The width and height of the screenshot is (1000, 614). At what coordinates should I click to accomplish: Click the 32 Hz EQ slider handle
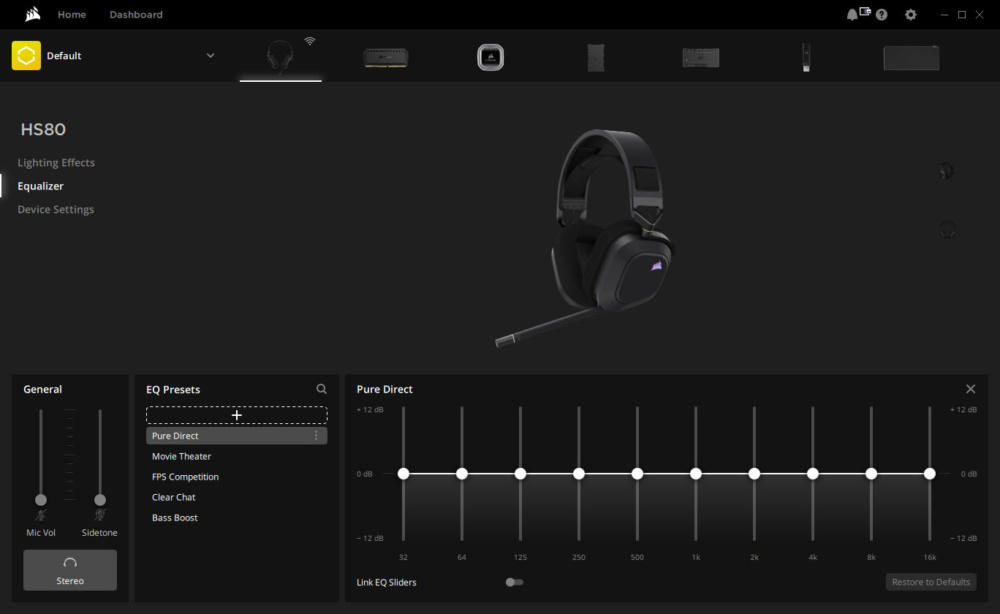[x=403, y=474]
